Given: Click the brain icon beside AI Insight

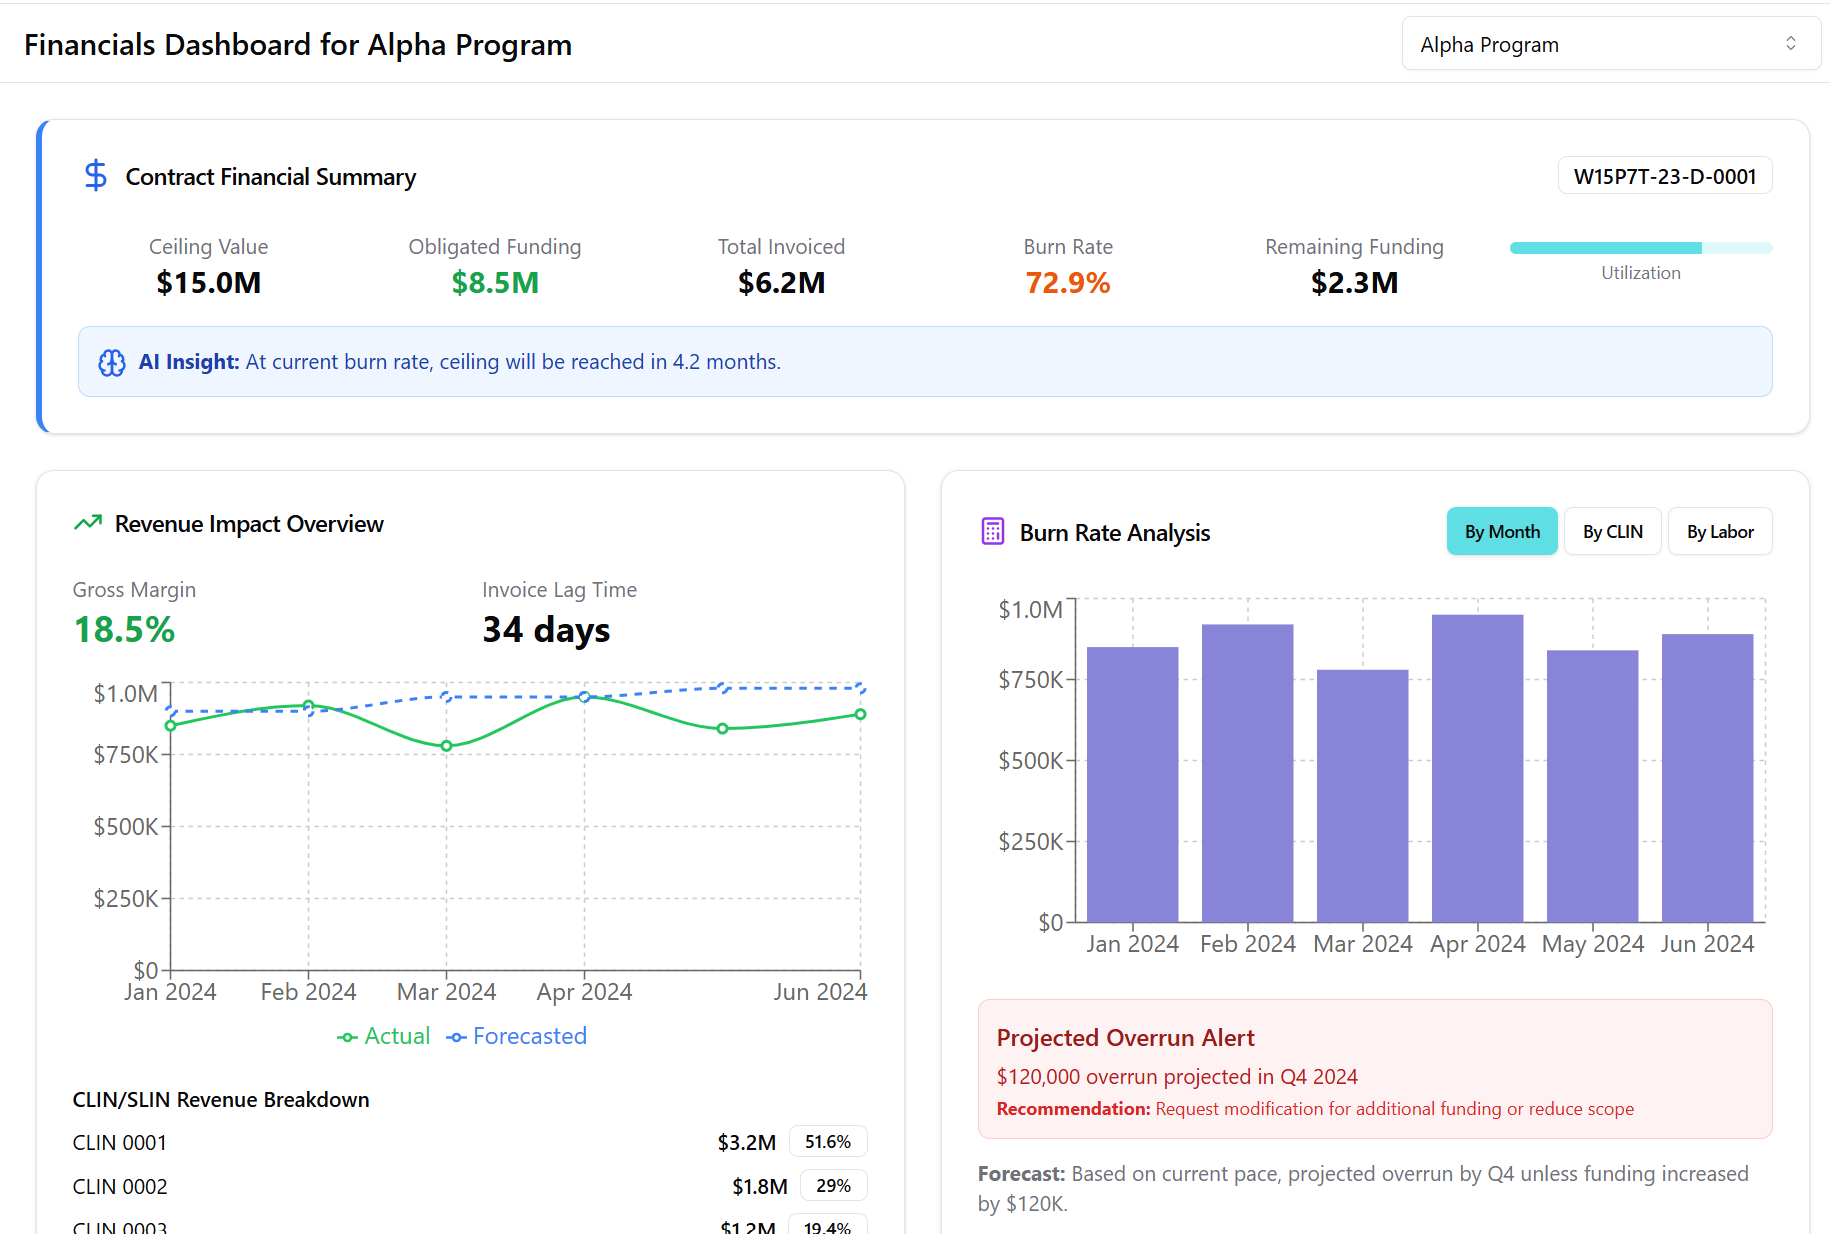Looking at the screenshot, I should click(112, 362).
